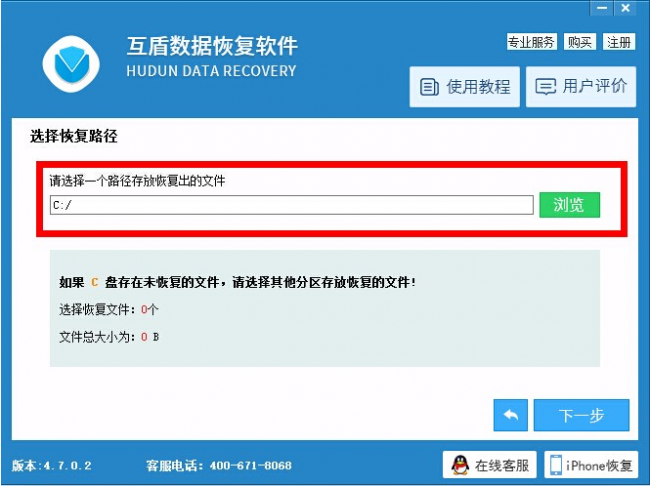
Task: Click the 文件总大小为: 0 B text
Action: (x=109, y=337)
